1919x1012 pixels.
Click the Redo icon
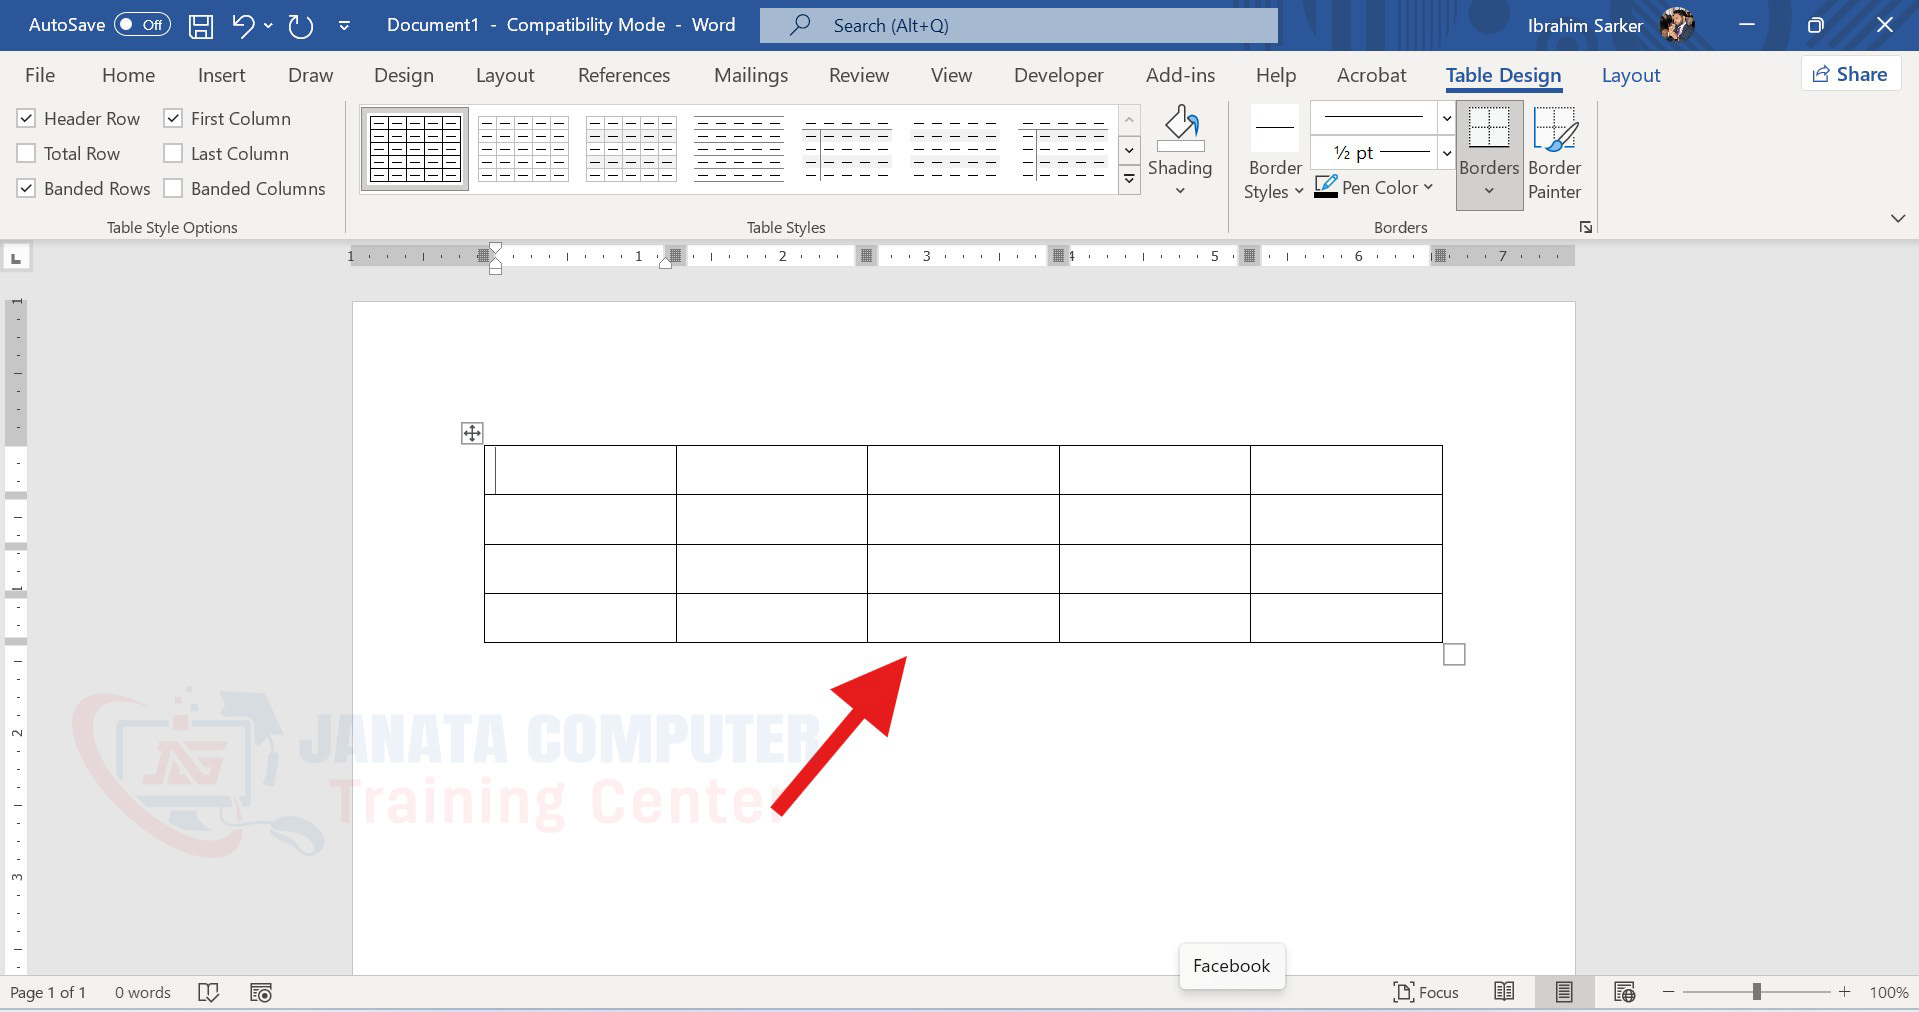(301, 26)
